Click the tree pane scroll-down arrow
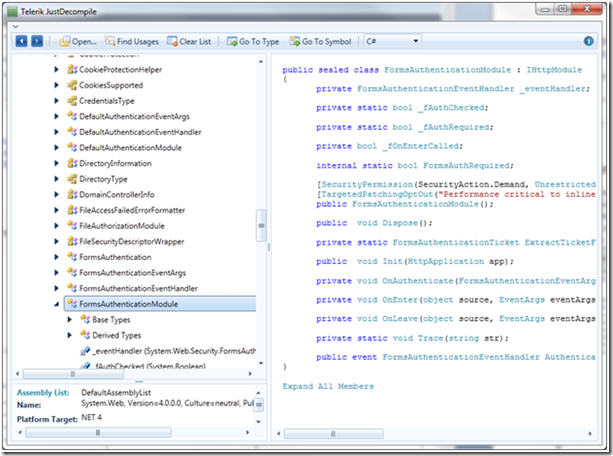Screen dimensions: 613x456 (x=261, y=363)
